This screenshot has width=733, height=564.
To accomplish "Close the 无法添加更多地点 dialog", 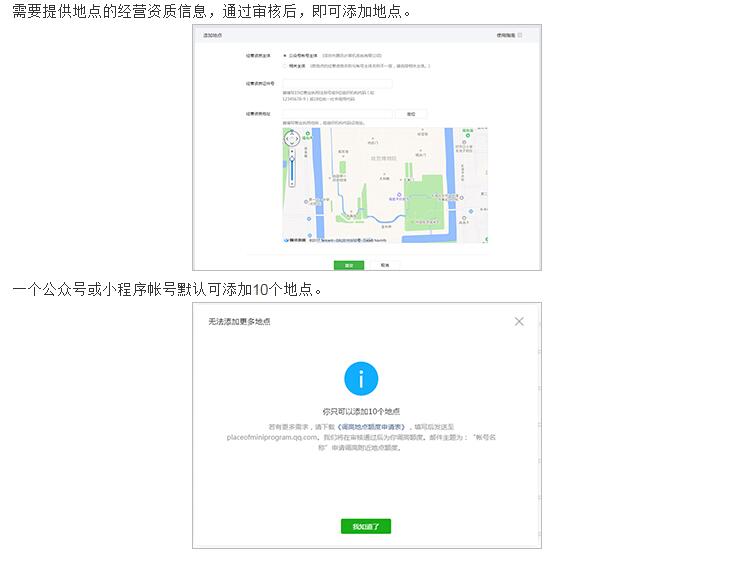I will point(519,321).
